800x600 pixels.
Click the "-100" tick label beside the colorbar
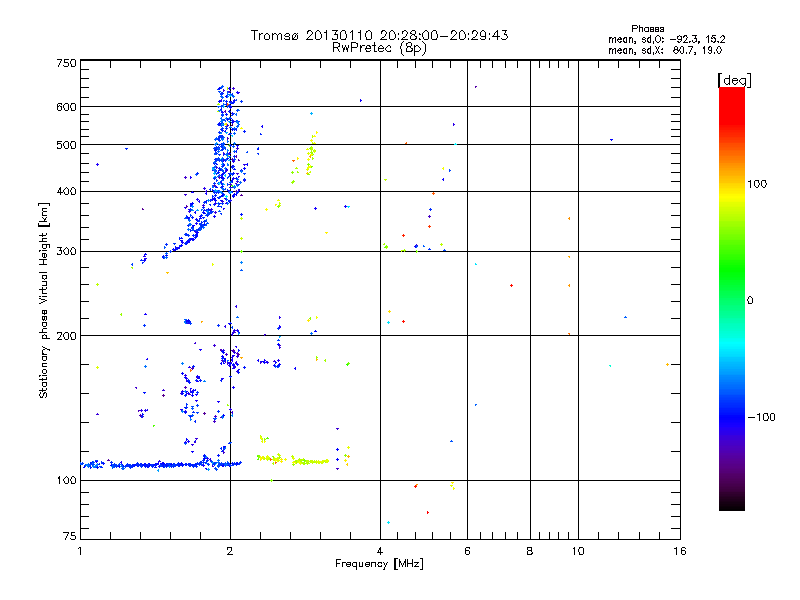762,417
